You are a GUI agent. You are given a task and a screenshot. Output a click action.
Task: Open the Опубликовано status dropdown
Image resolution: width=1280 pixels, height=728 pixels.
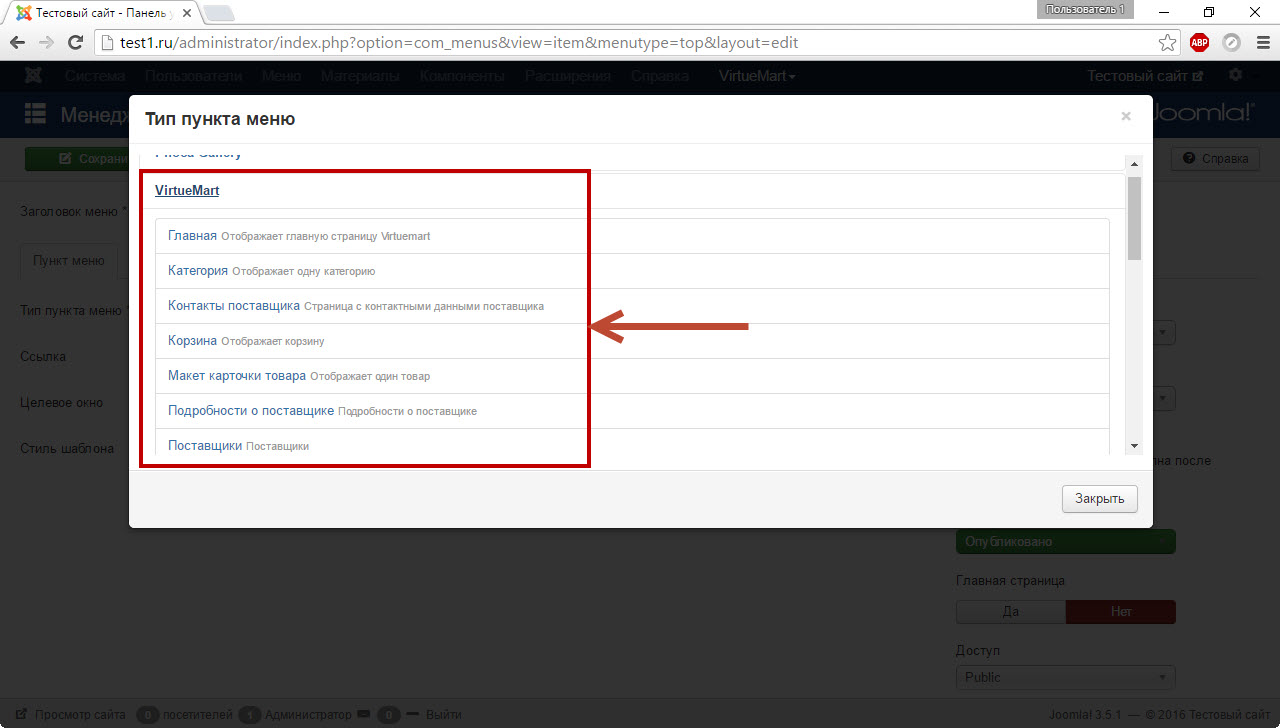point(1065,541)
